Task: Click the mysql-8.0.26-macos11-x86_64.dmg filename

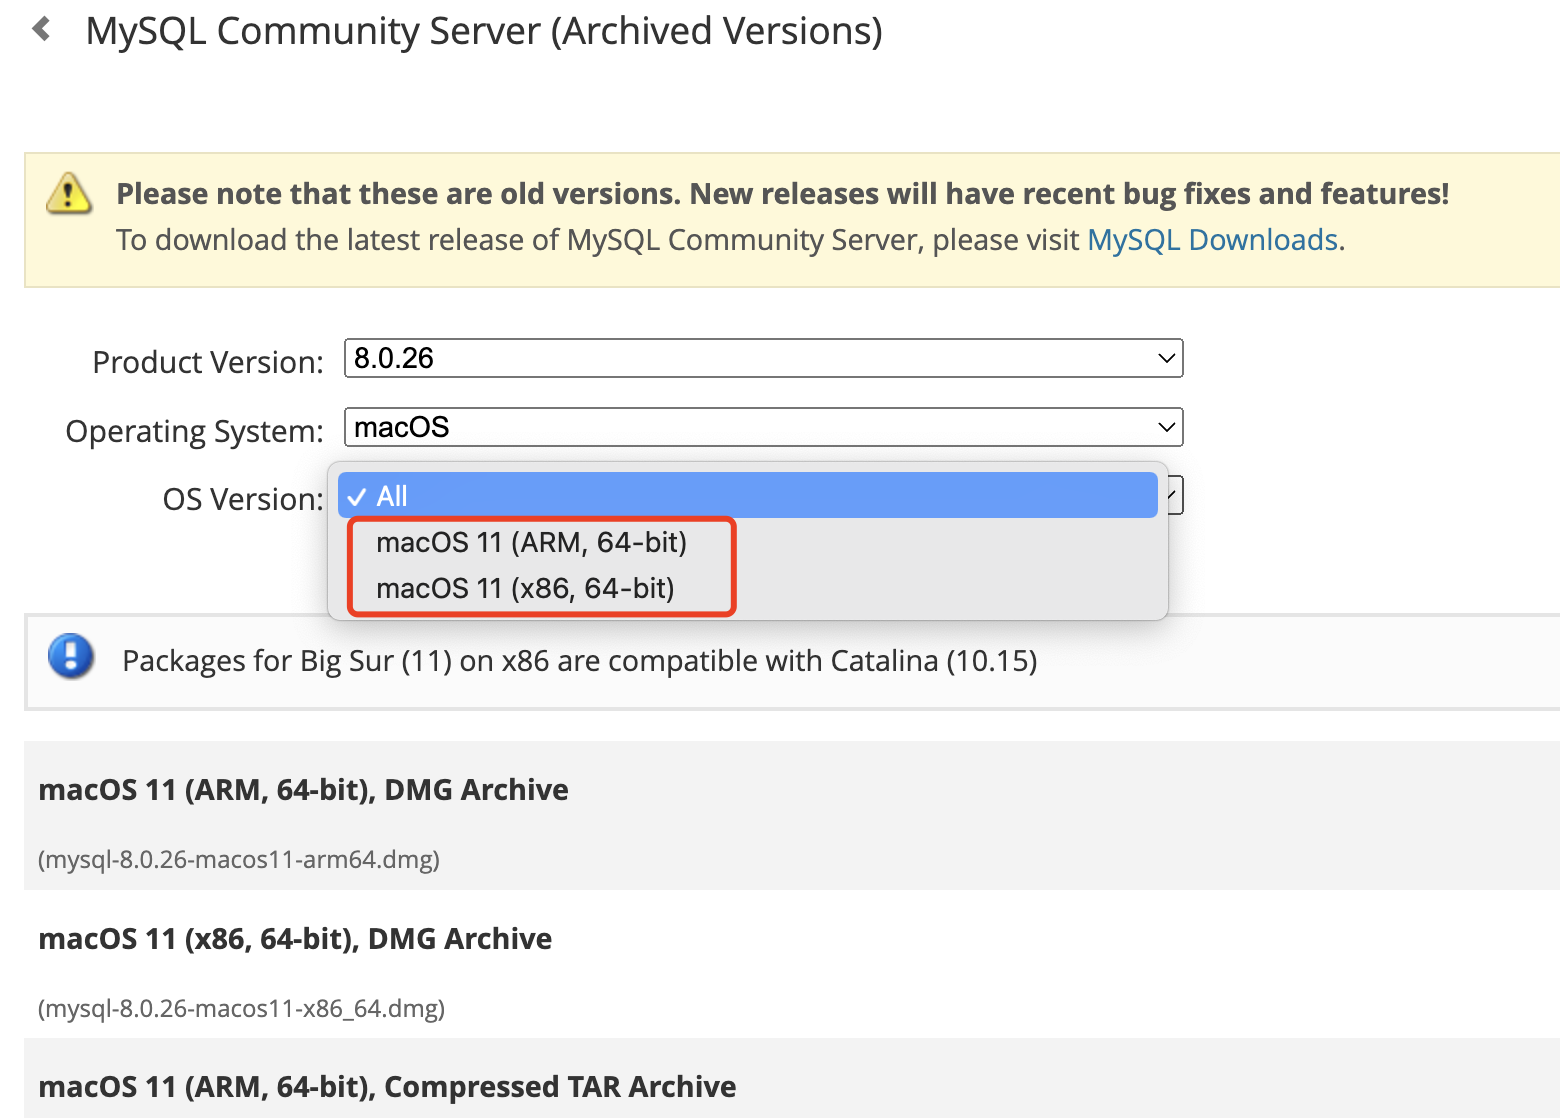Action: (240, 1008)
